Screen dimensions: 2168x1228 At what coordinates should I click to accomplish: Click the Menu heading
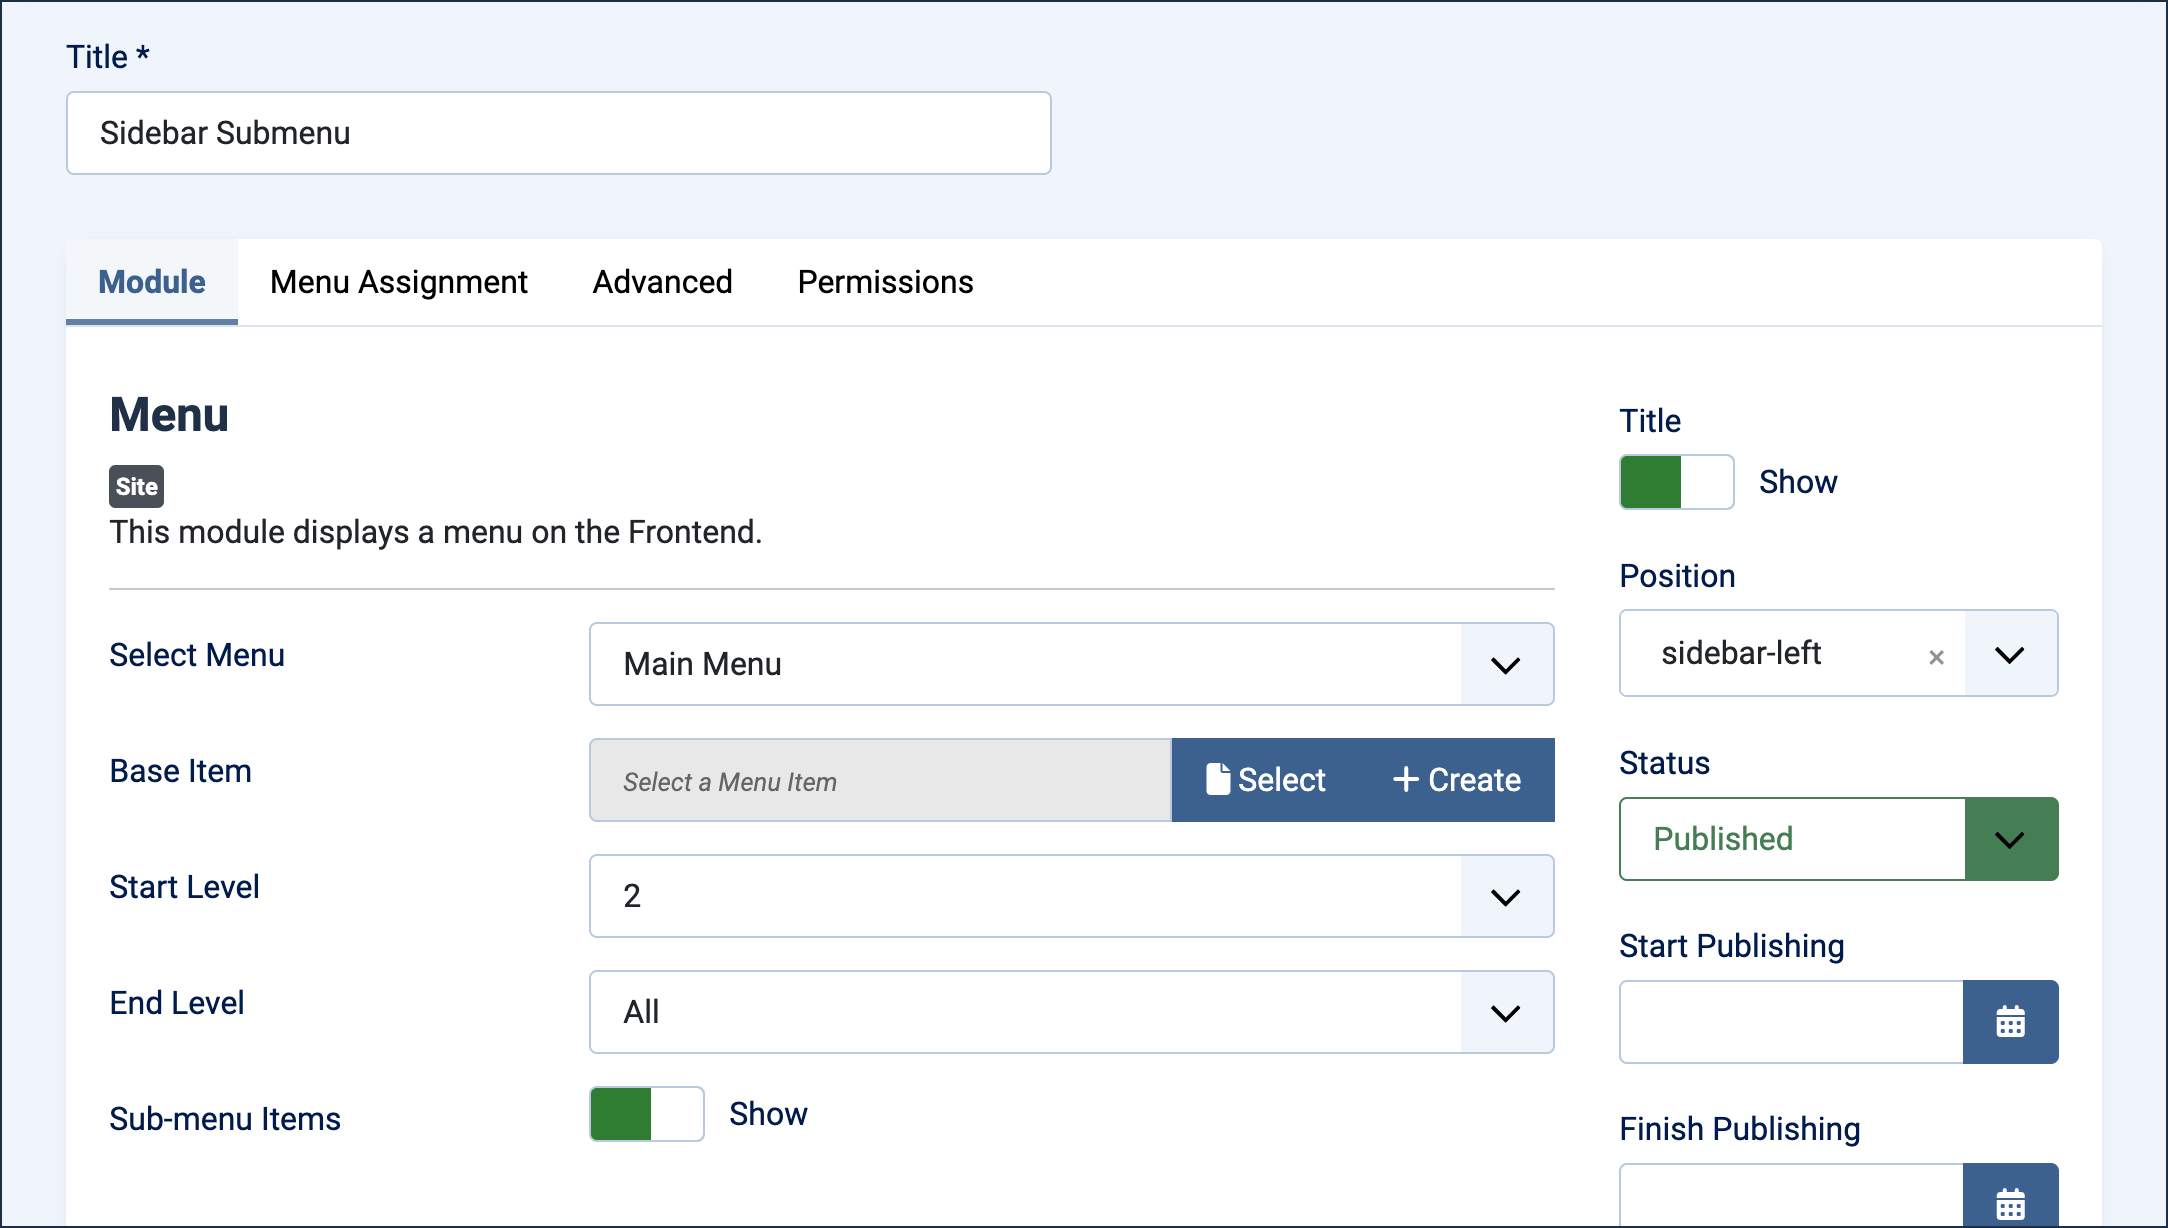[169, 415]
